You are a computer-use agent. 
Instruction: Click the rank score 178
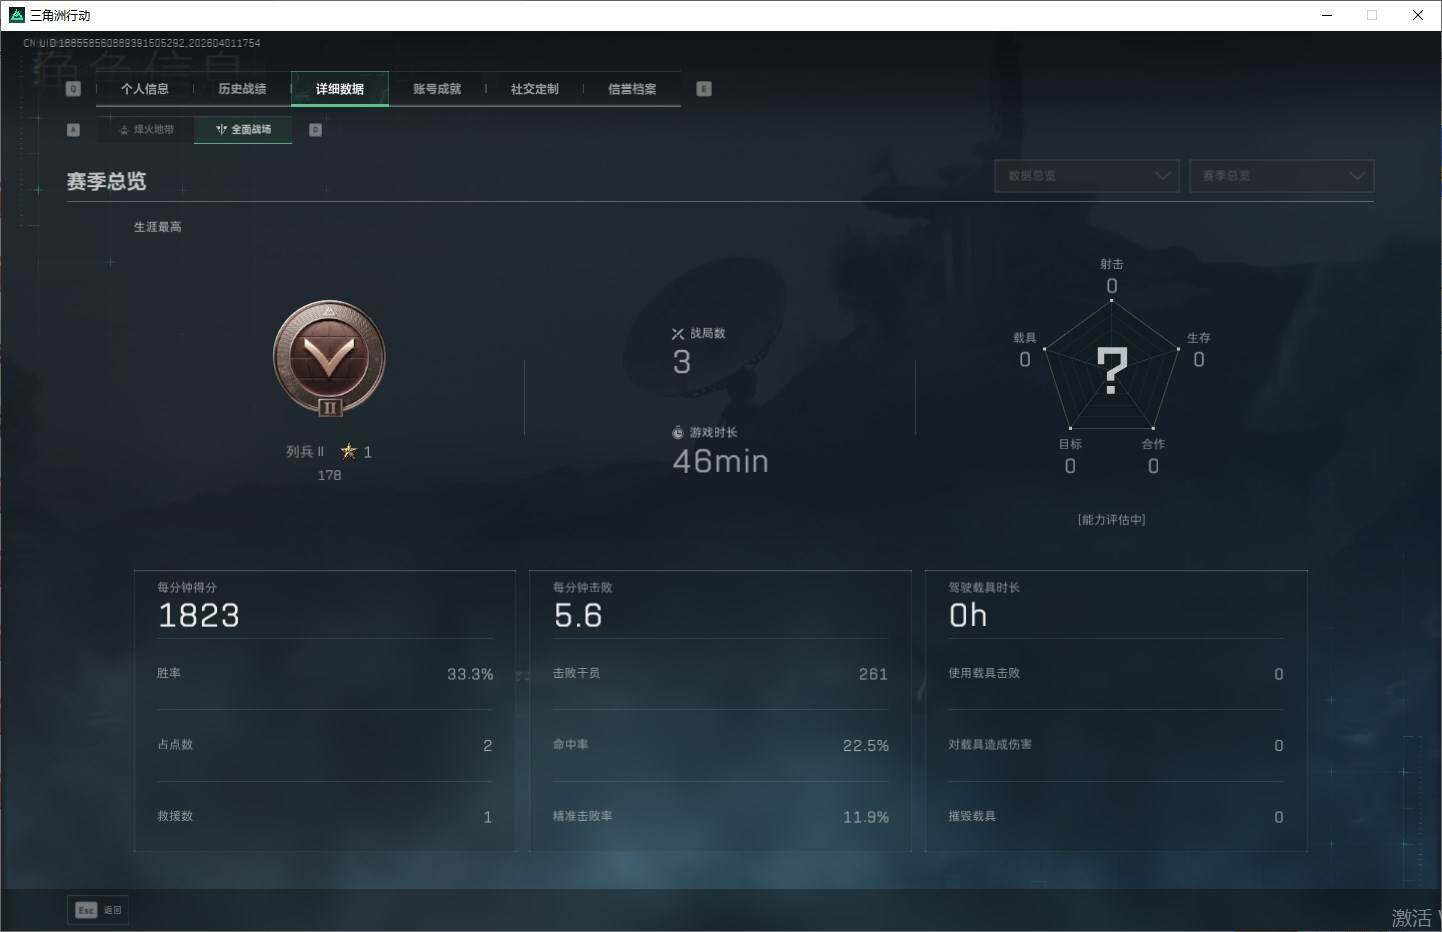[329, 475]
